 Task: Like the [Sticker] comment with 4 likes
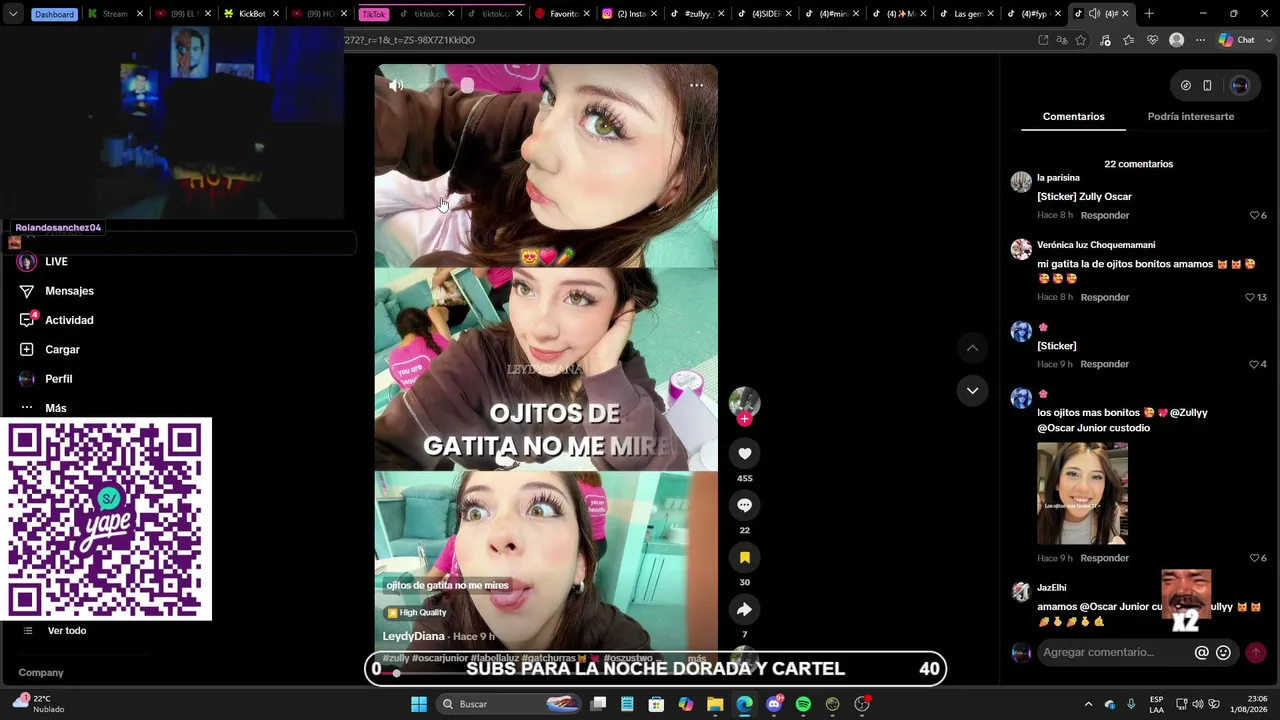(x=1254, y=365)
